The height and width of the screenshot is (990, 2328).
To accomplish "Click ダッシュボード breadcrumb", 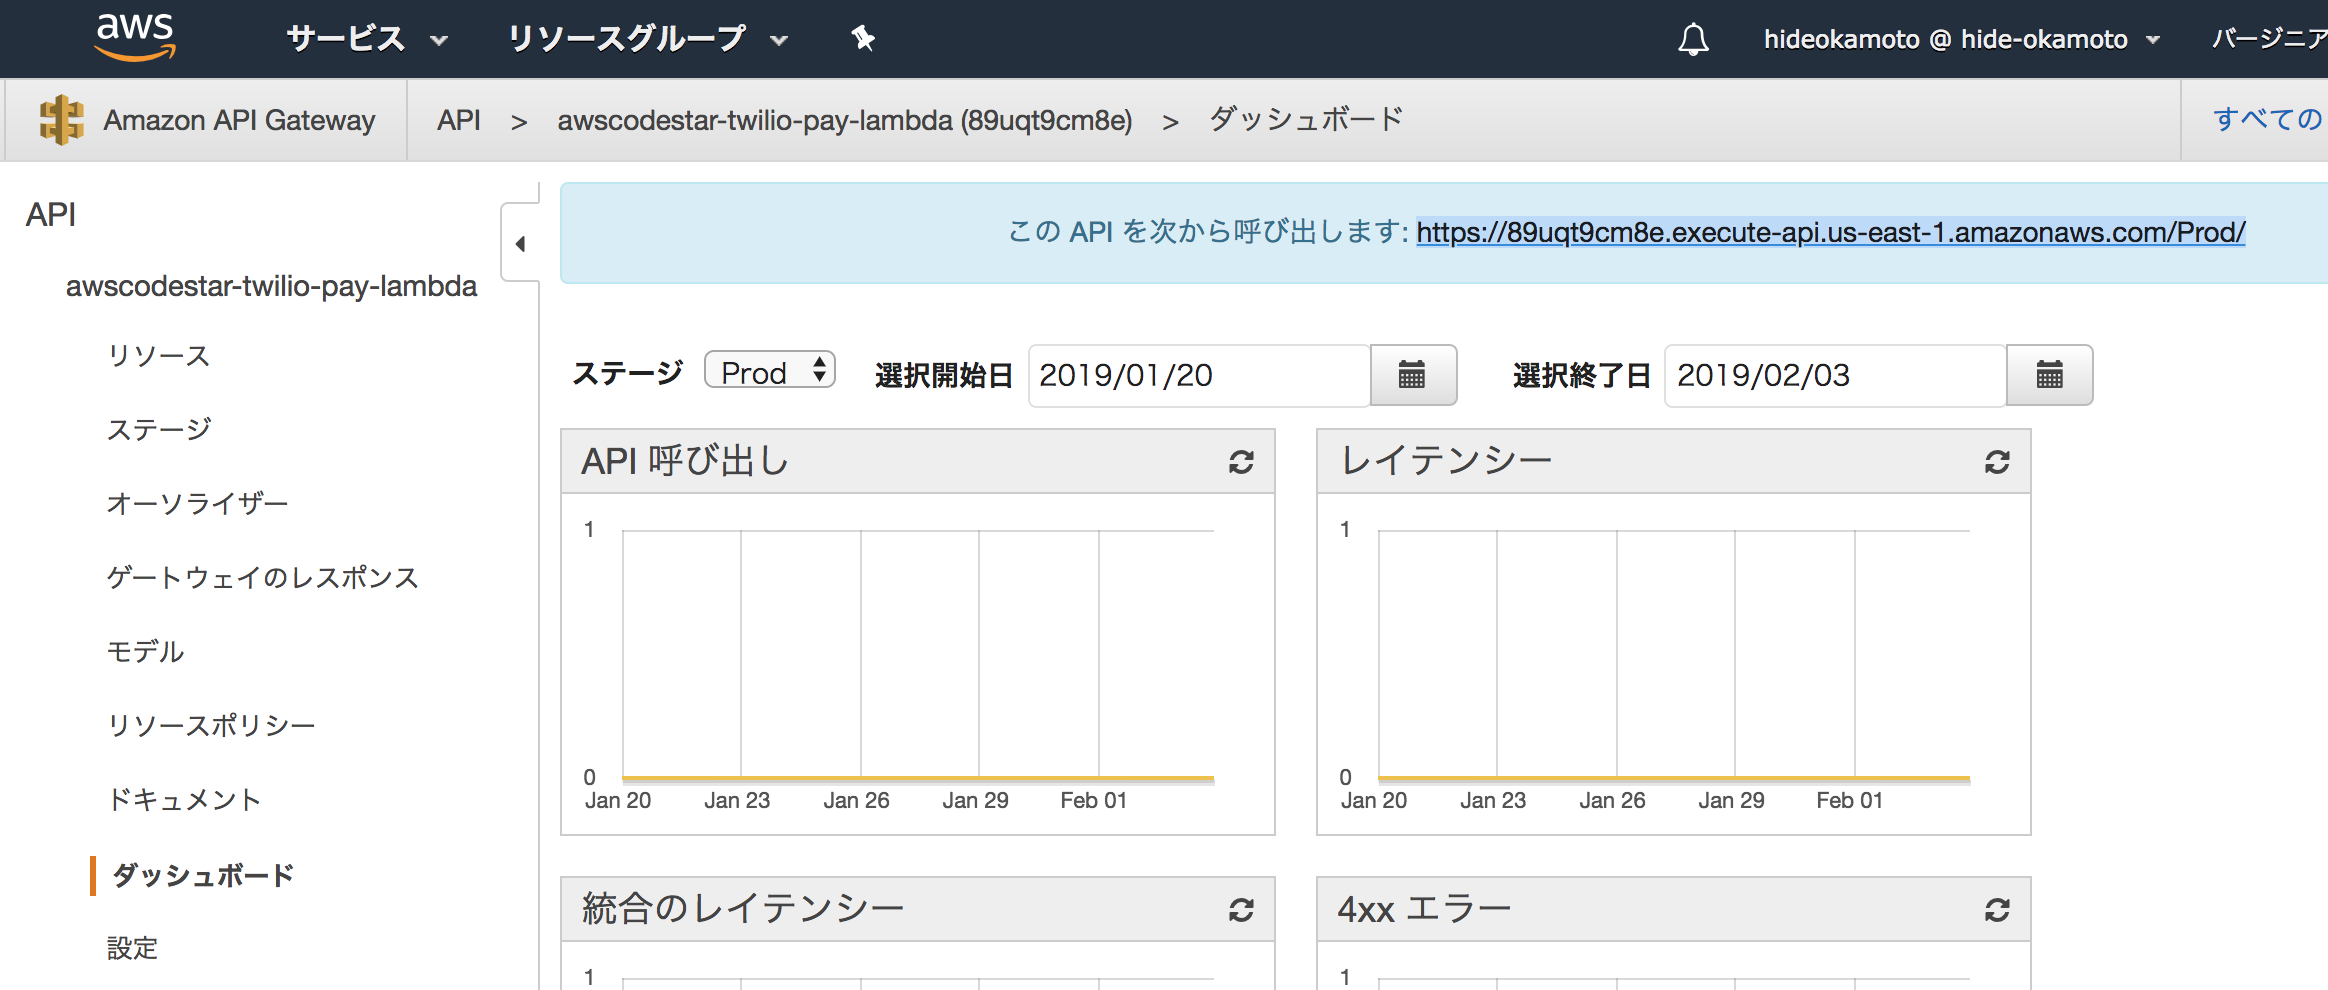I will (x=1306, y=119).
